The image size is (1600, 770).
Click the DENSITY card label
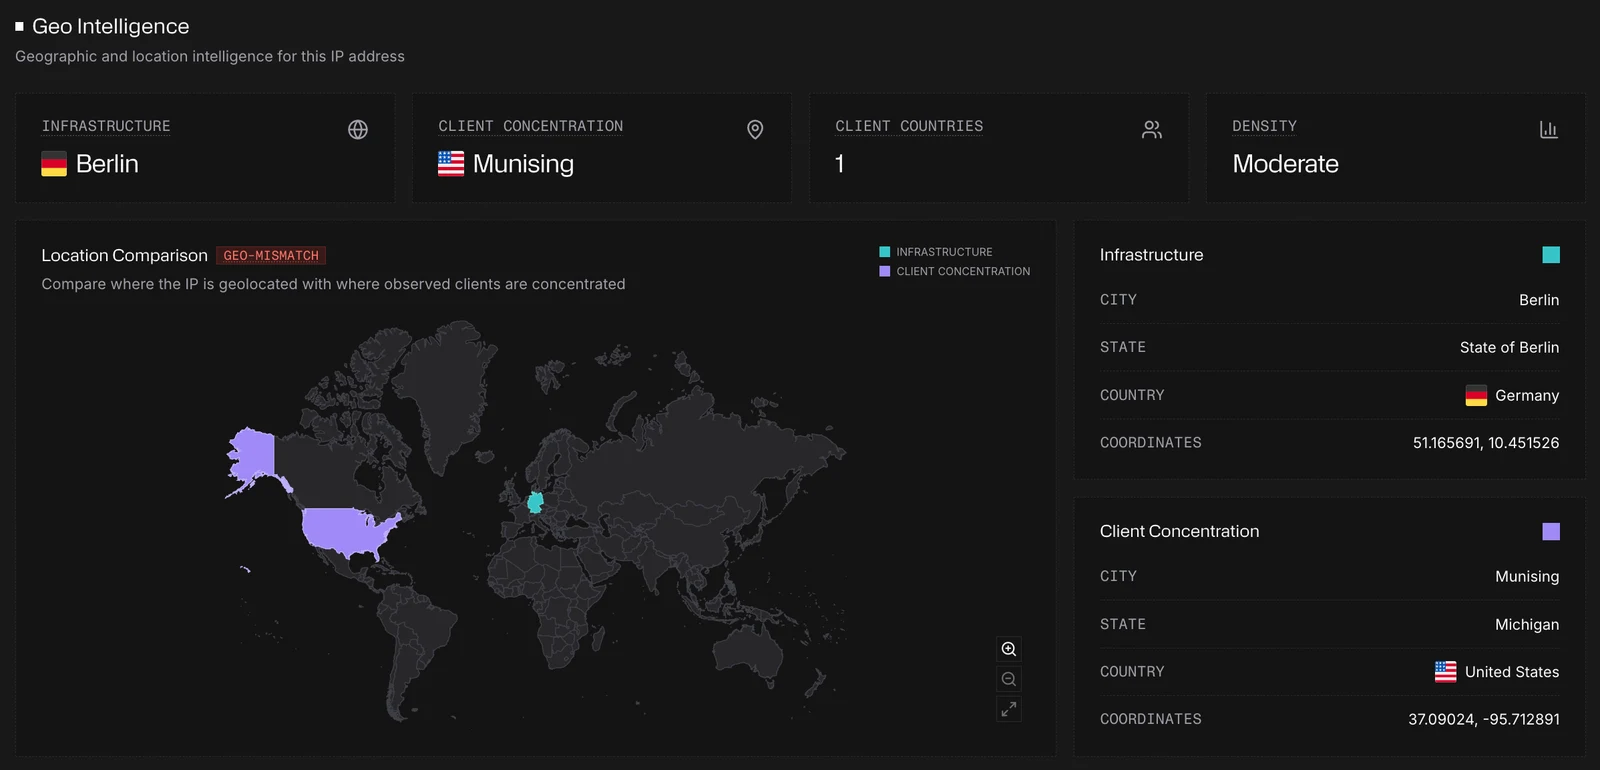click(1264, 126)
